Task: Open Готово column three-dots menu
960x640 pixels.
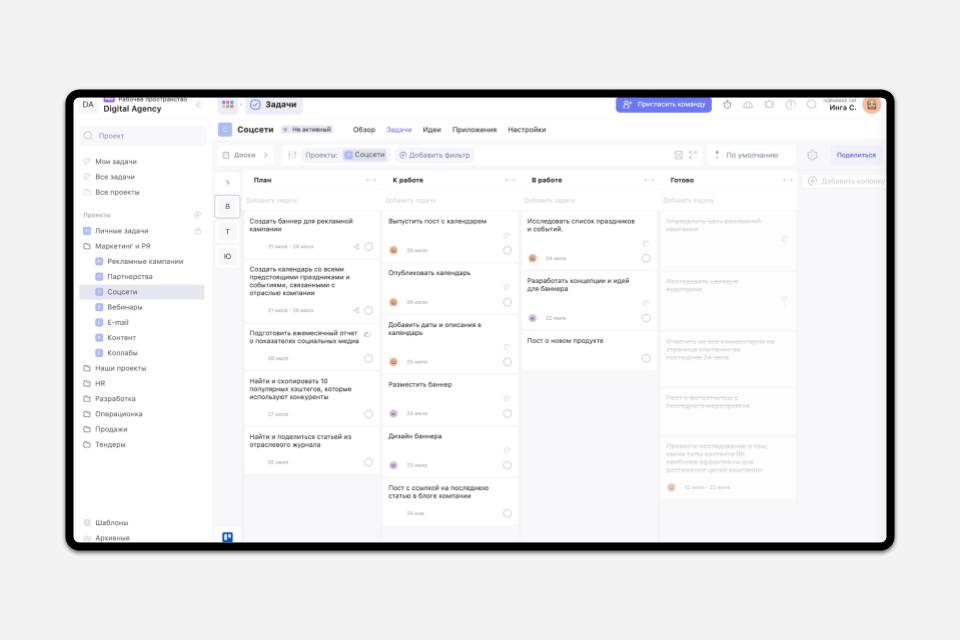Action: click(788, 180)
